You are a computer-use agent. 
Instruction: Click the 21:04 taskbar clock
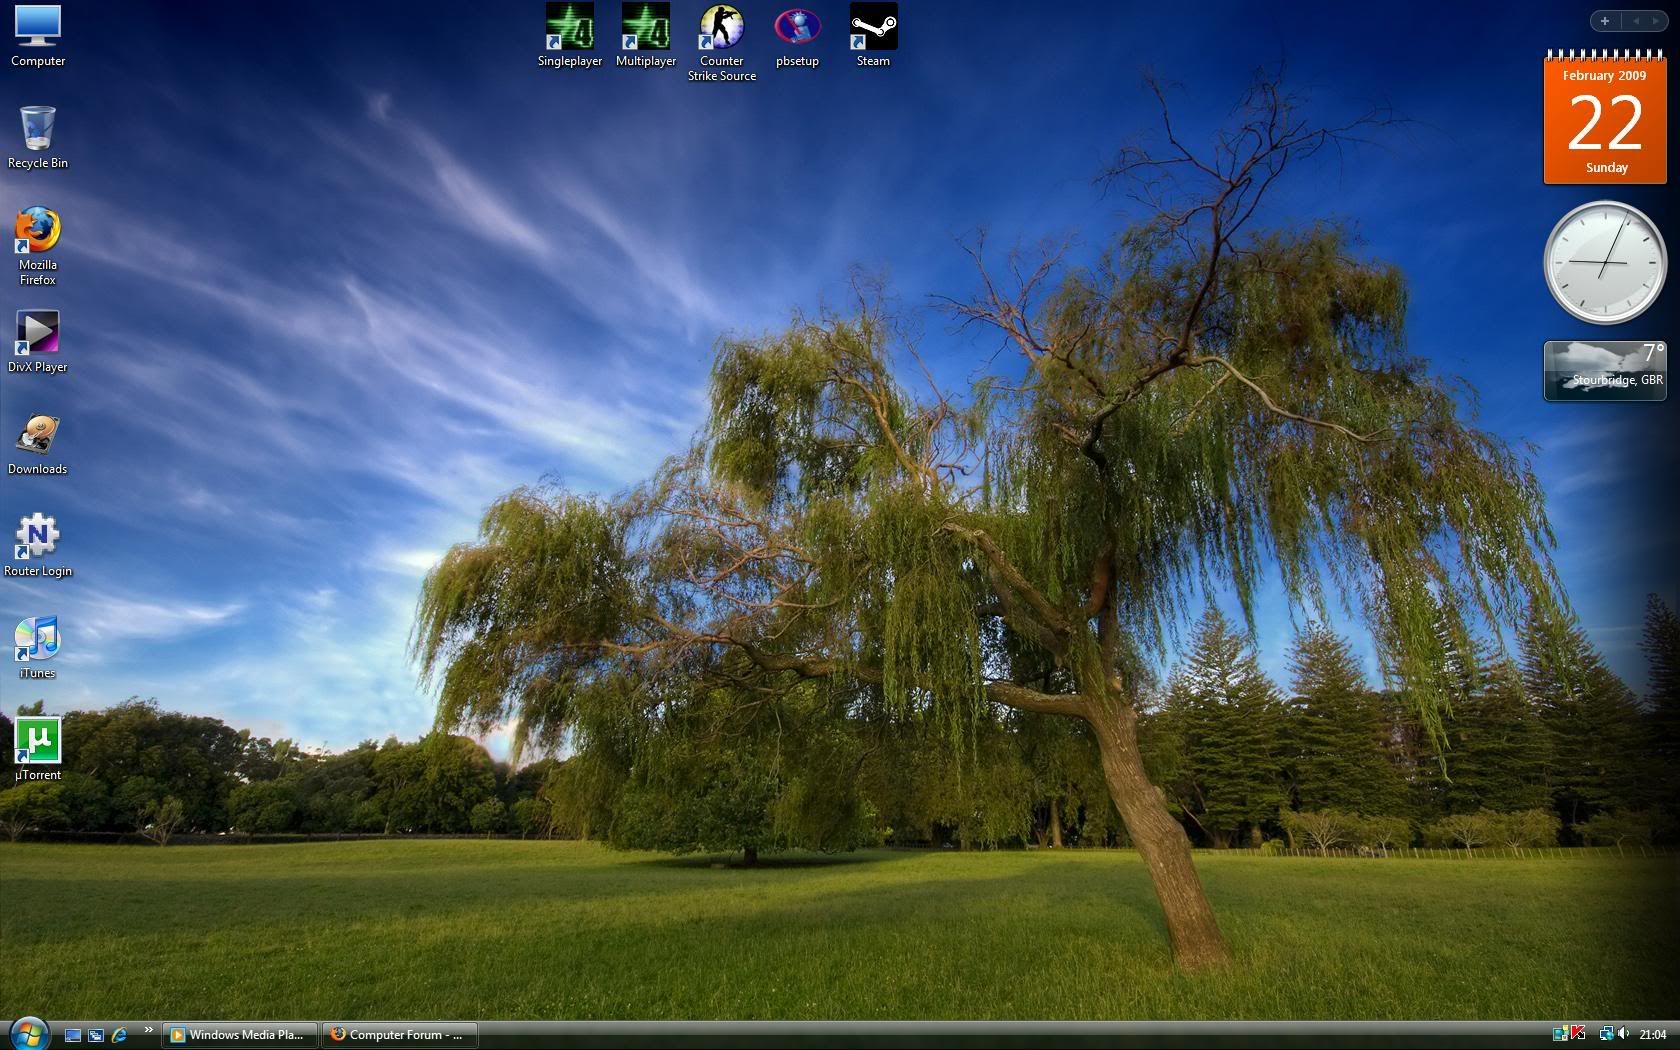point(1653,1035)
